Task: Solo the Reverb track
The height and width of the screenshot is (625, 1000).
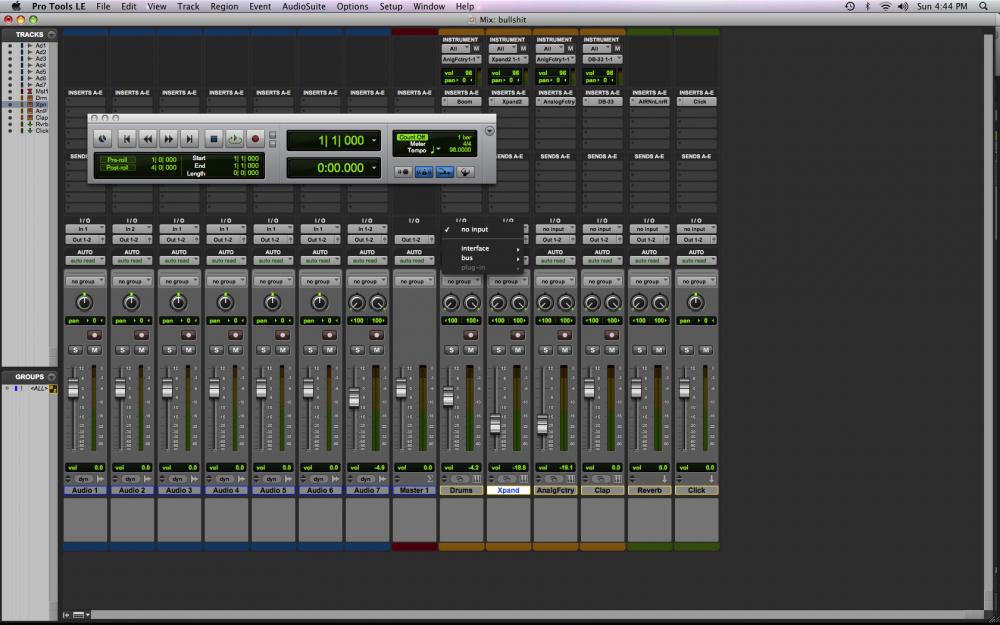Action: pos(640,350)
